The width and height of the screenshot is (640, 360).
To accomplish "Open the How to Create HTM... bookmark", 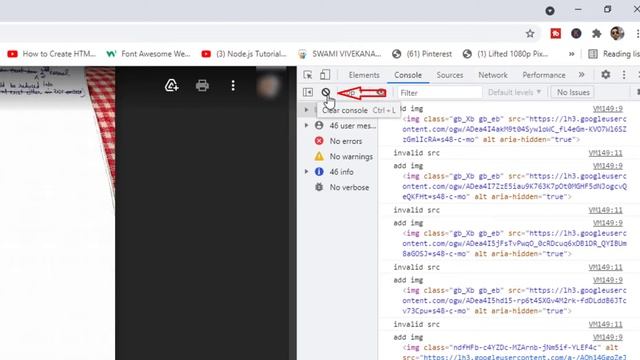I will click(51, 54).
